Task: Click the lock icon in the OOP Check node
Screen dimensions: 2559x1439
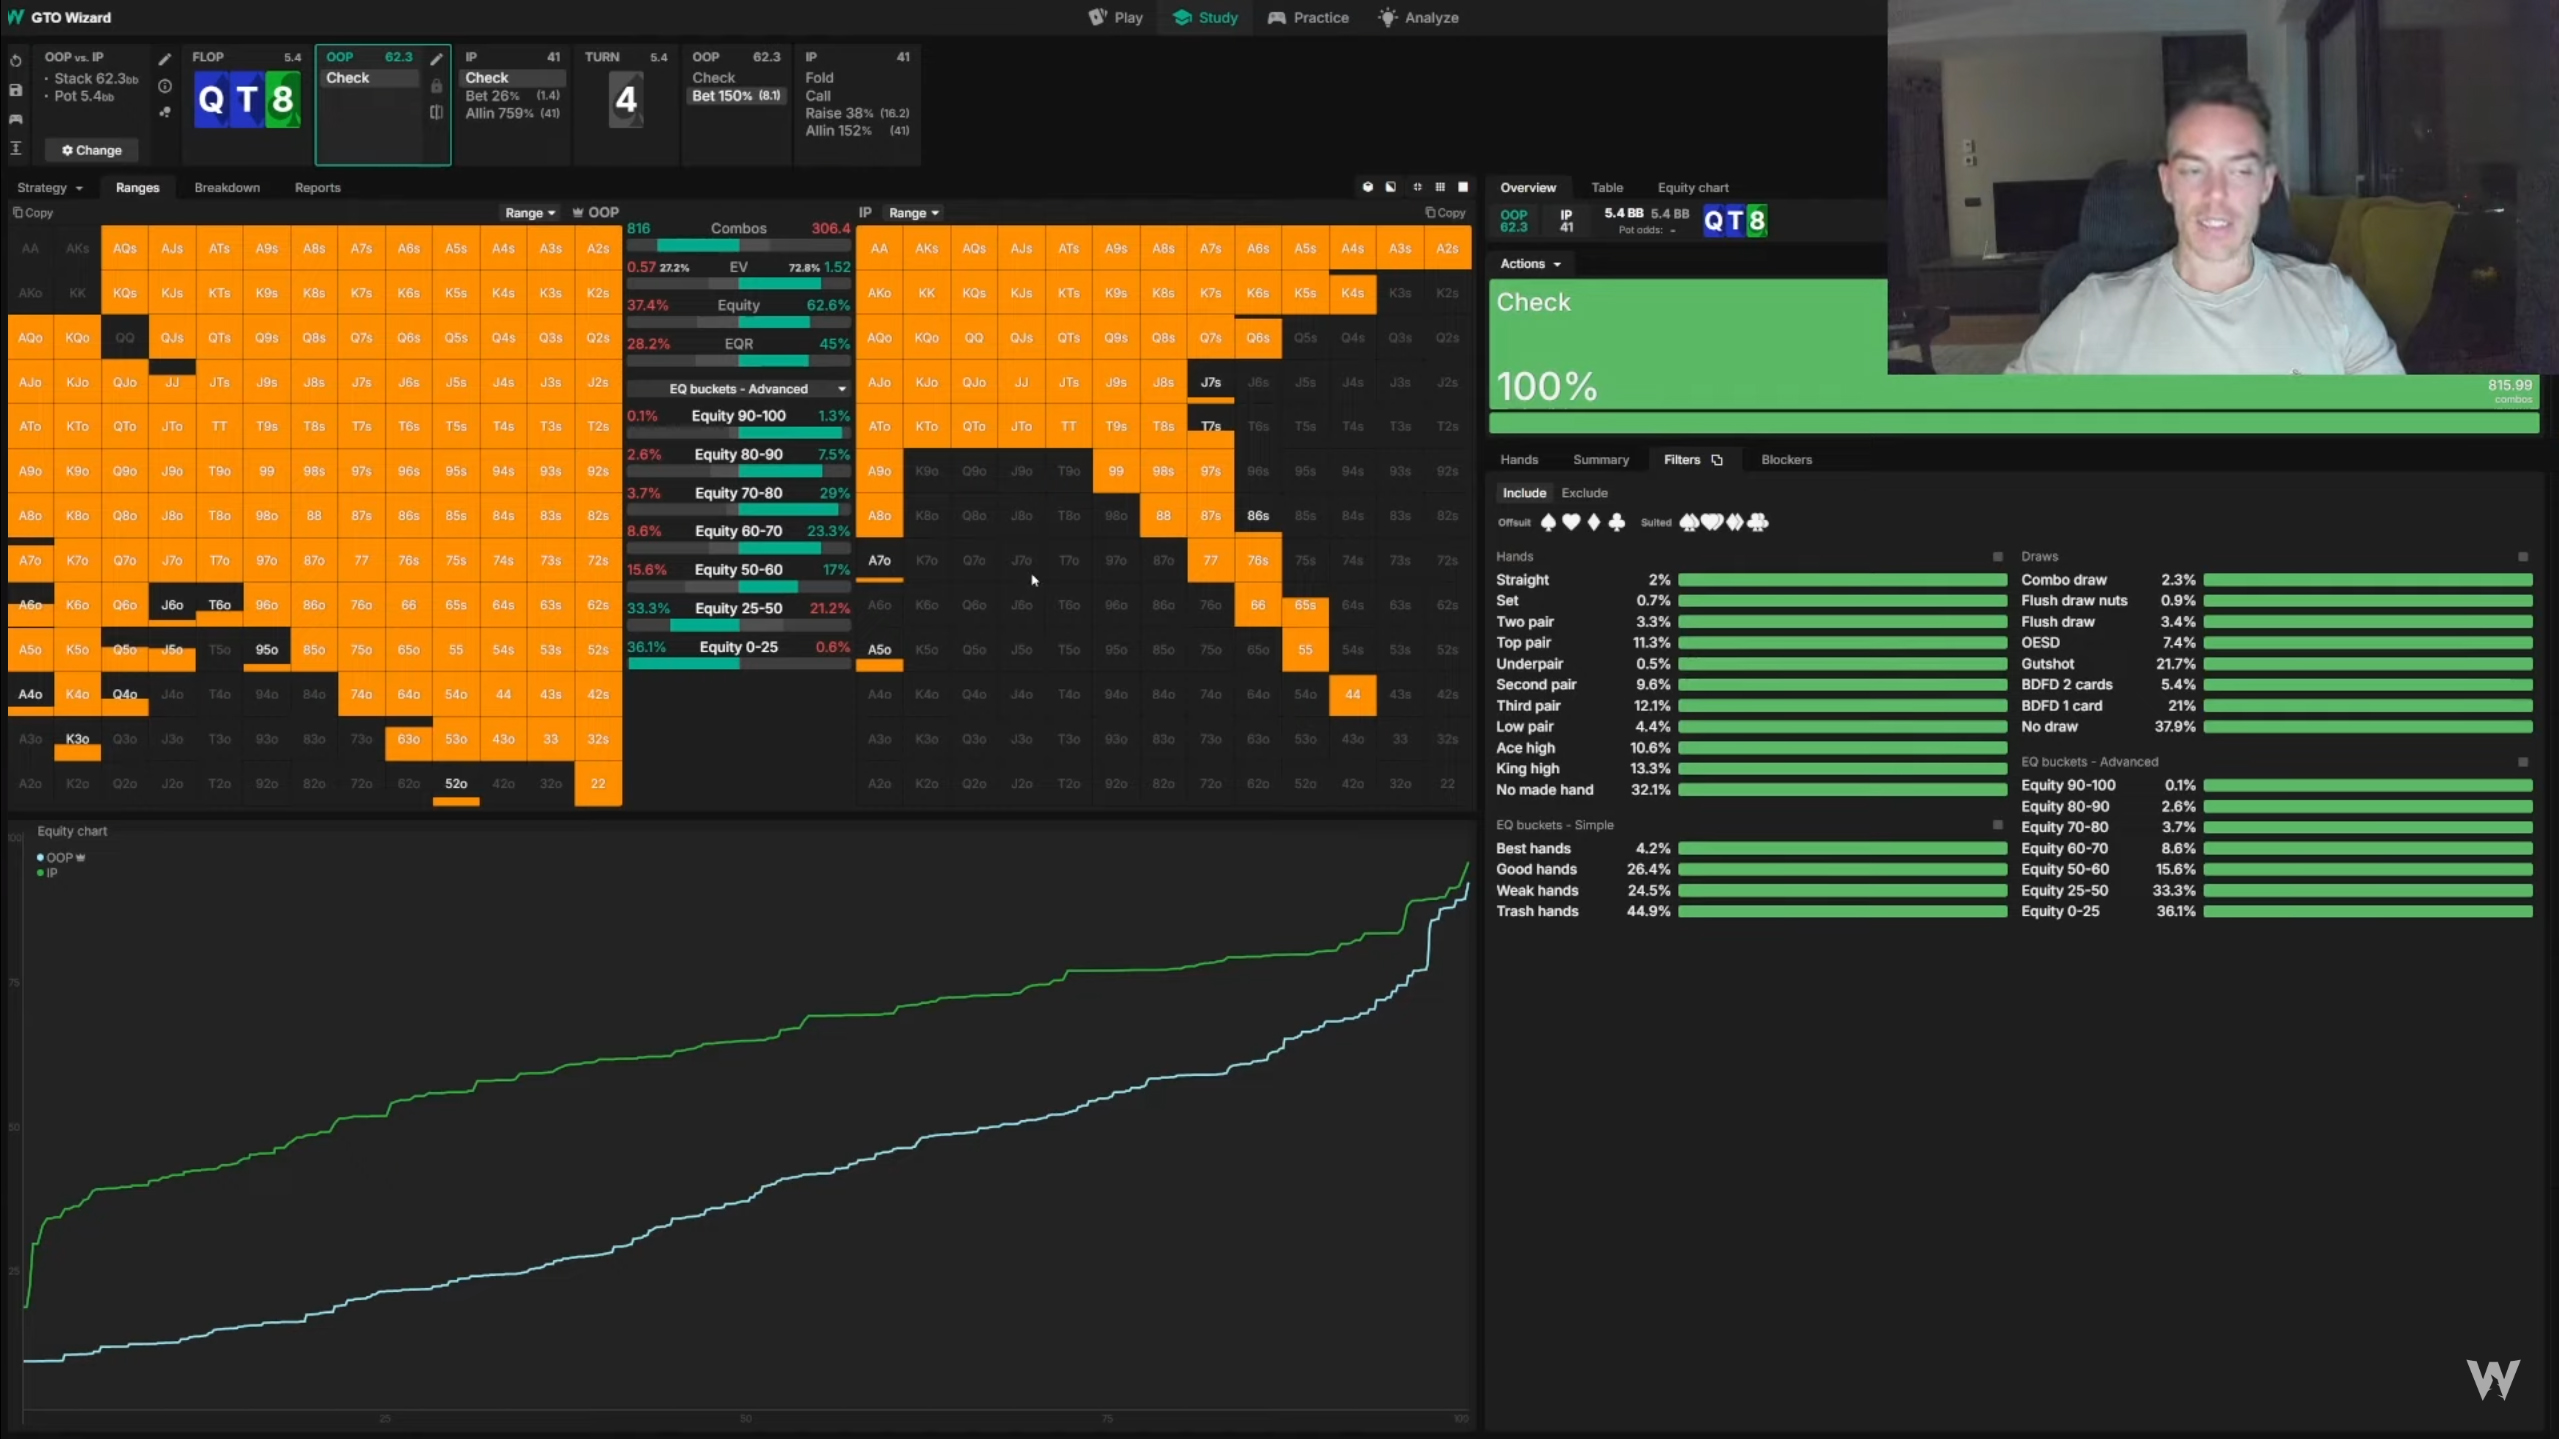Action: [x=436, y=86]
